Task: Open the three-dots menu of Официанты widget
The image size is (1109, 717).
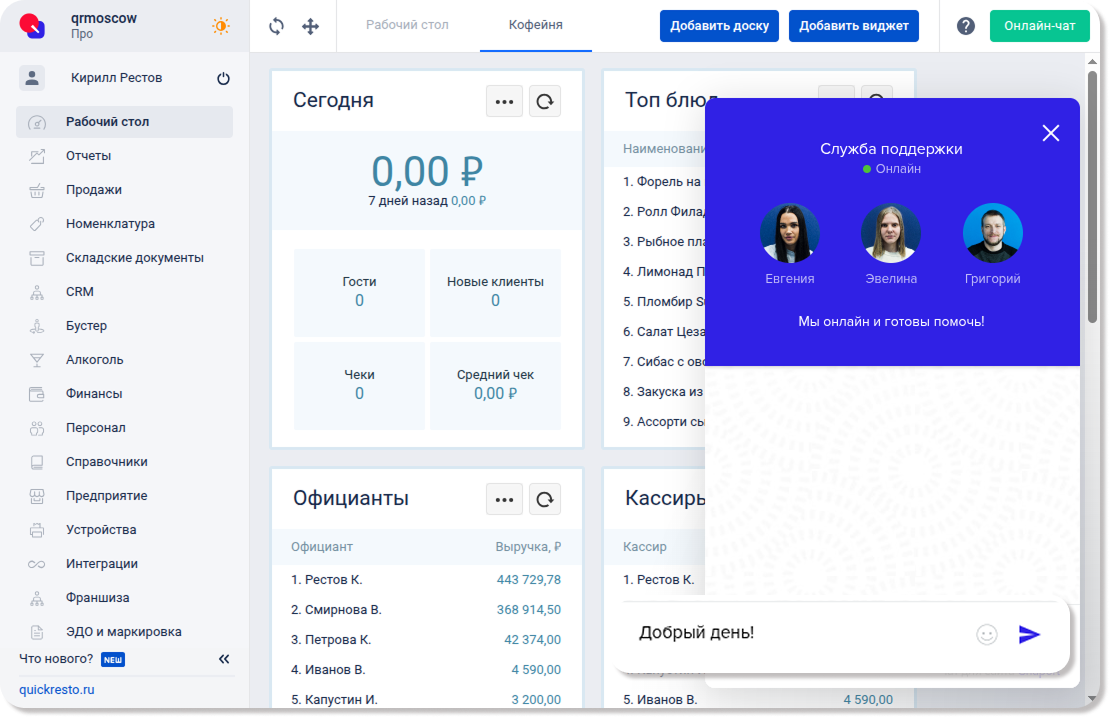Action: (x=504, y=499)
